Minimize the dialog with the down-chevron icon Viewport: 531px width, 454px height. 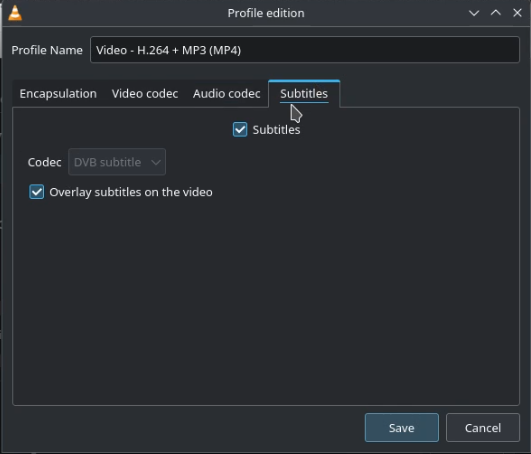[474, 13]
